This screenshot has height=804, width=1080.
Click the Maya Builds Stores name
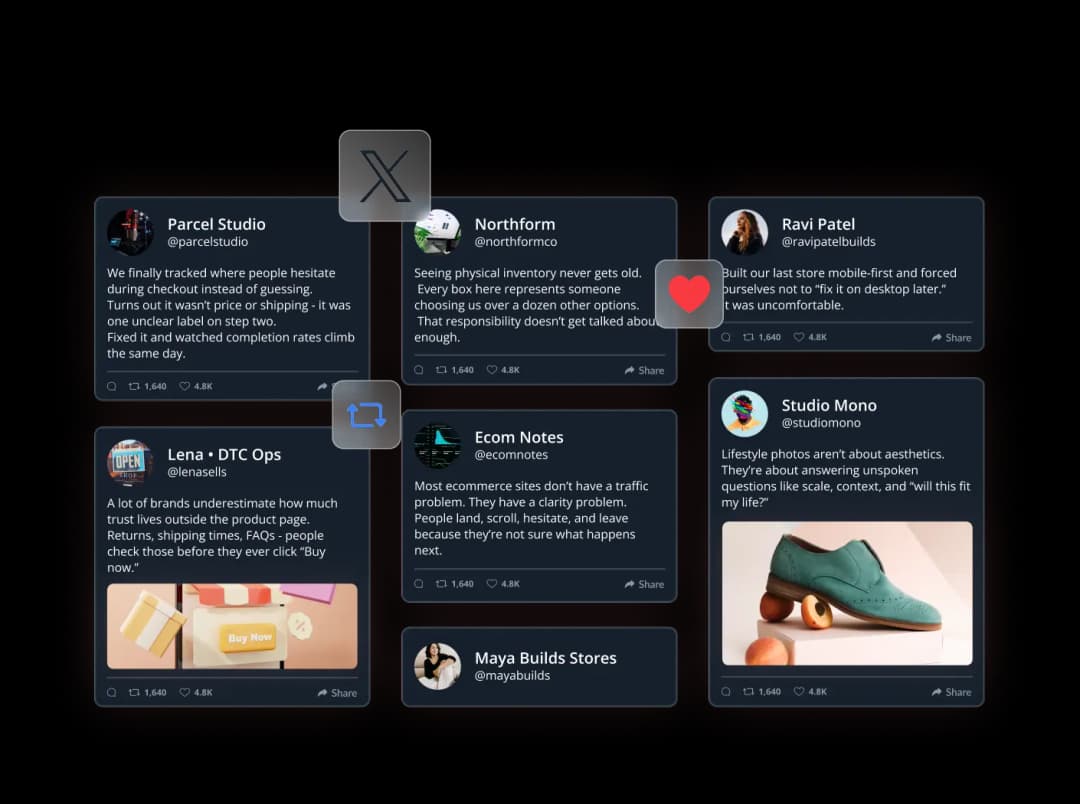point(546,658)
